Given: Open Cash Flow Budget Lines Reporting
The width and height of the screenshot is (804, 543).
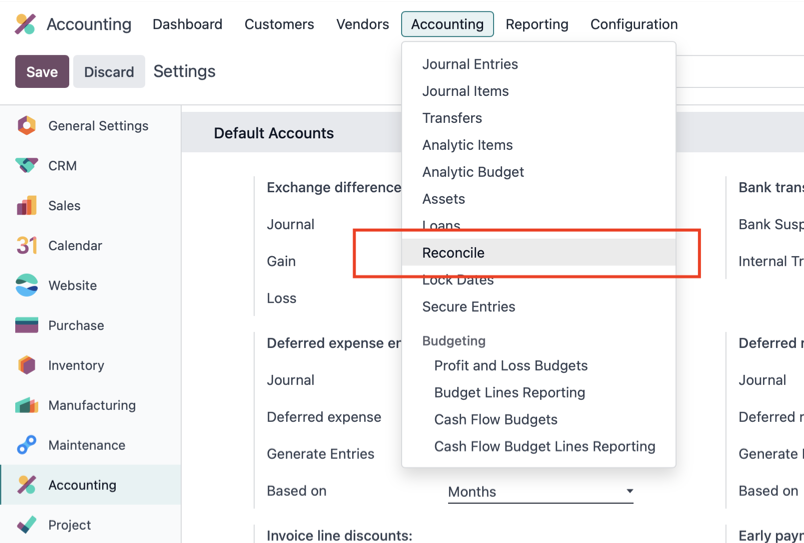Looking at the screenshot, I should pos(539,447).
